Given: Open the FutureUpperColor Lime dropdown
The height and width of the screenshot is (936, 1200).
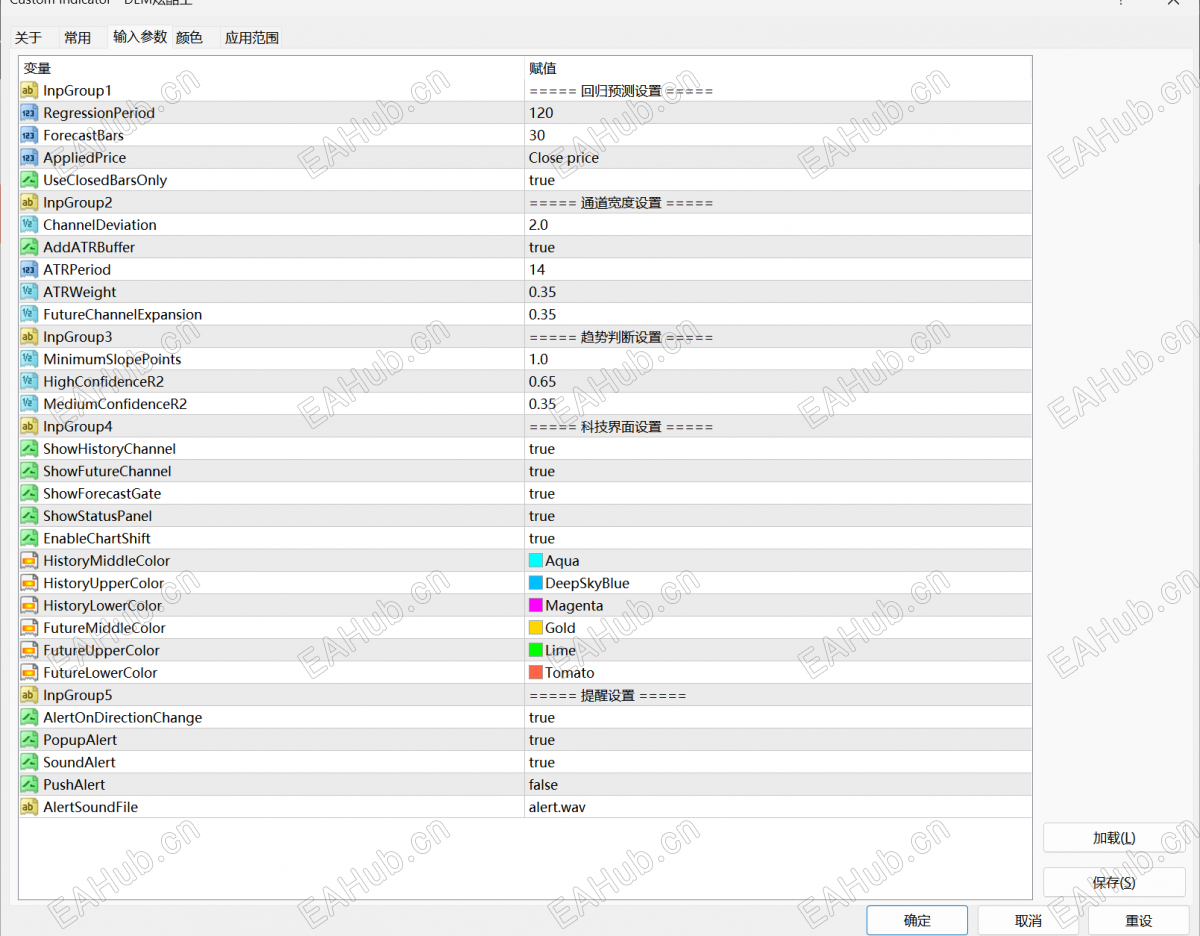Looking at the screenshot, I should pos(778,650).
